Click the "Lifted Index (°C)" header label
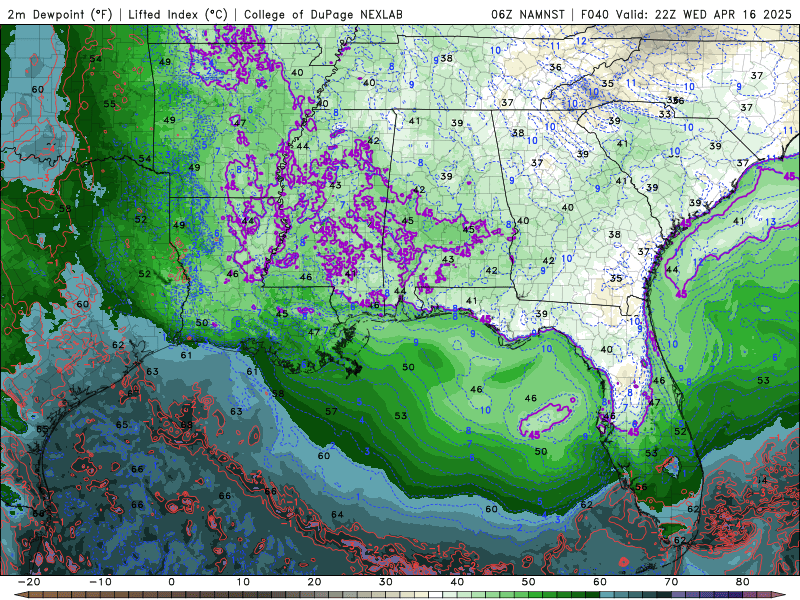800x600 pixels. 178,14
